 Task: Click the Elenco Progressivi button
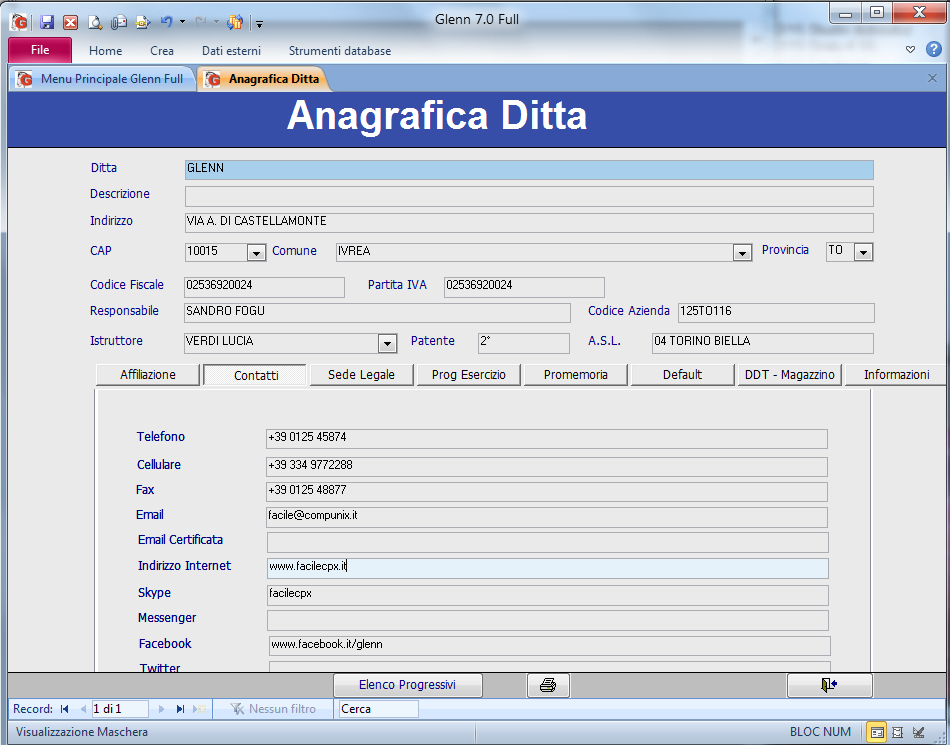pos(407,685)
